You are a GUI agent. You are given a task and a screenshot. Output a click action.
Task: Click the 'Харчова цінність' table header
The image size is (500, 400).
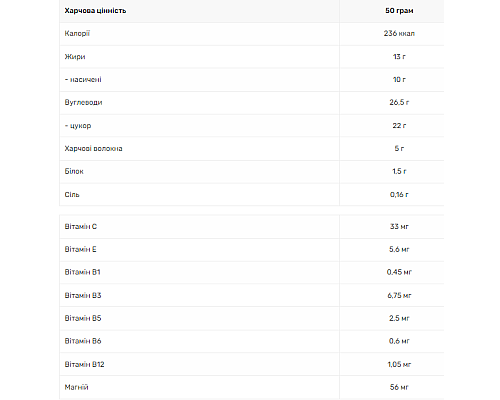[x=95, y=11]
